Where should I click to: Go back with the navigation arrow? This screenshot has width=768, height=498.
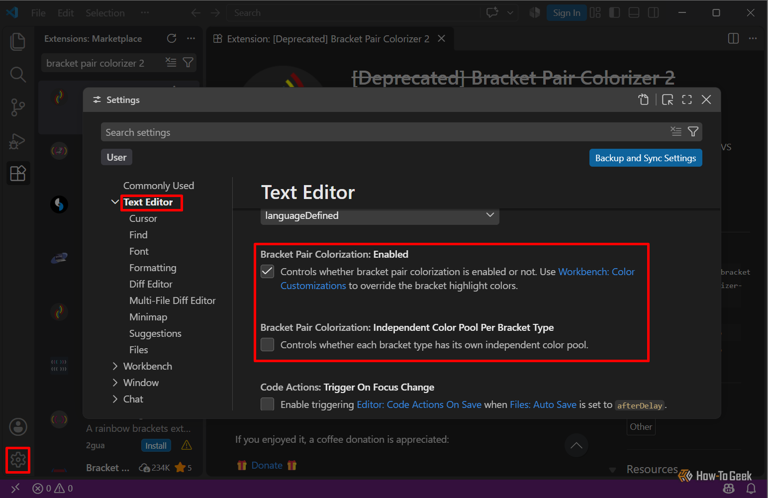coord(196,13)
